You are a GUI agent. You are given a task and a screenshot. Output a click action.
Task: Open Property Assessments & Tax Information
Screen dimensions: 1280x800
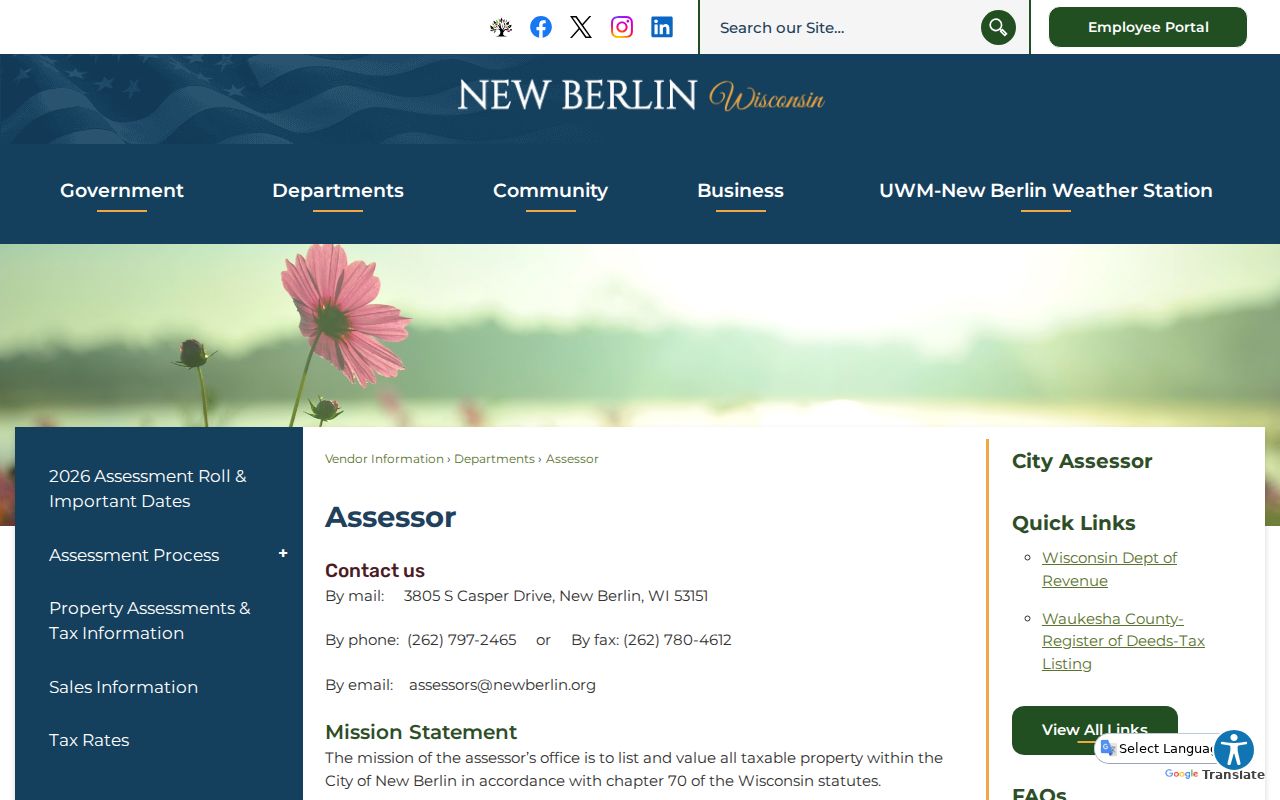coord(150,620)
